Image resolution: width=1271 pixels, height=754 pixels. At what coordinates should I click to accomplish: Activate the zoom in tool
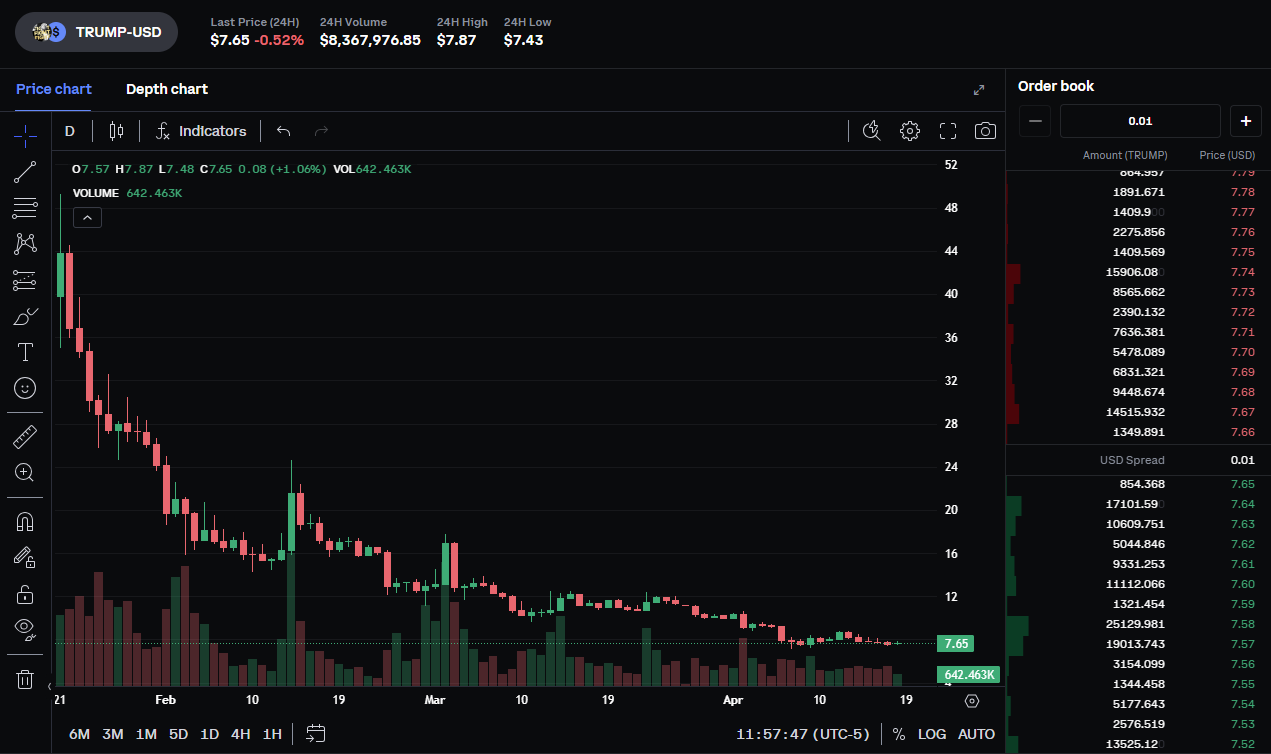pos(25,473)
